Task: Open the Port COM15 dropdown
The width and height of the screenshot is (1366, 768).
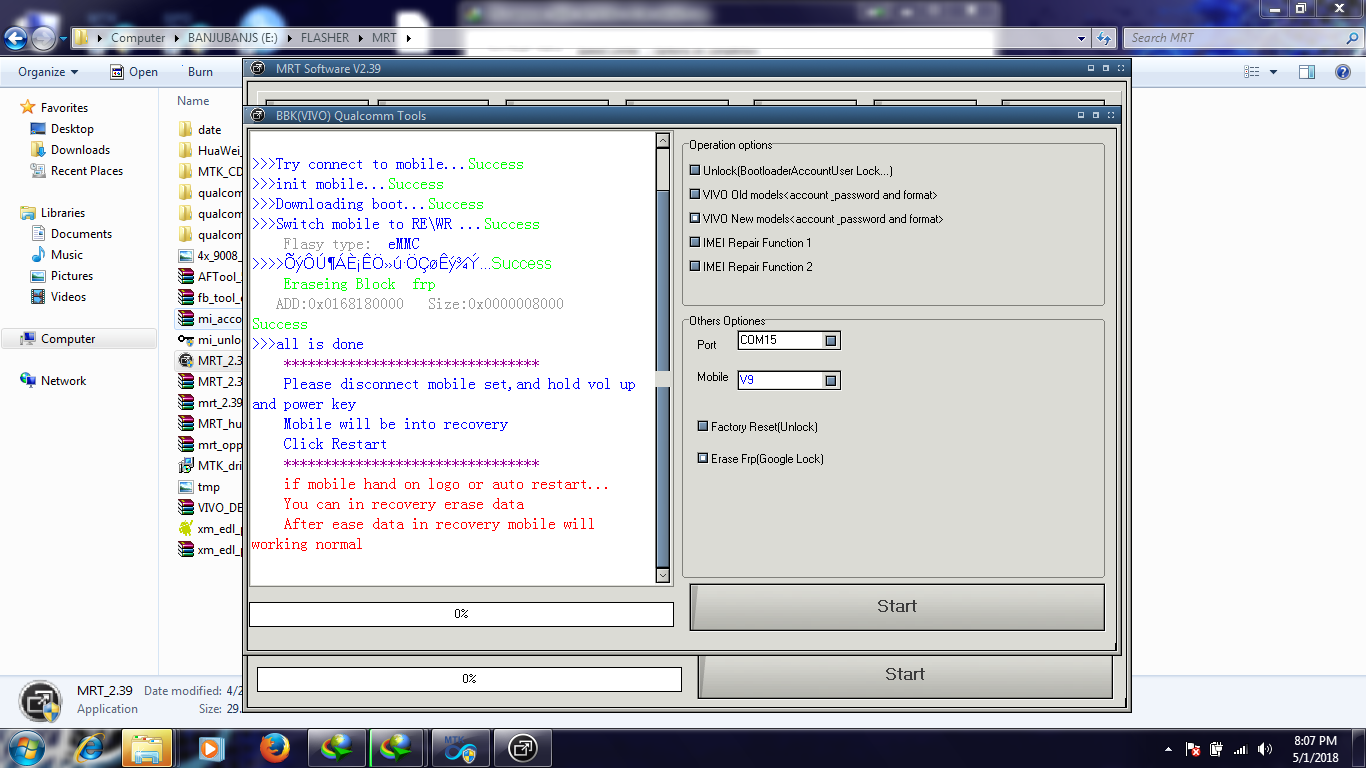Action: [x=830, y=340]
